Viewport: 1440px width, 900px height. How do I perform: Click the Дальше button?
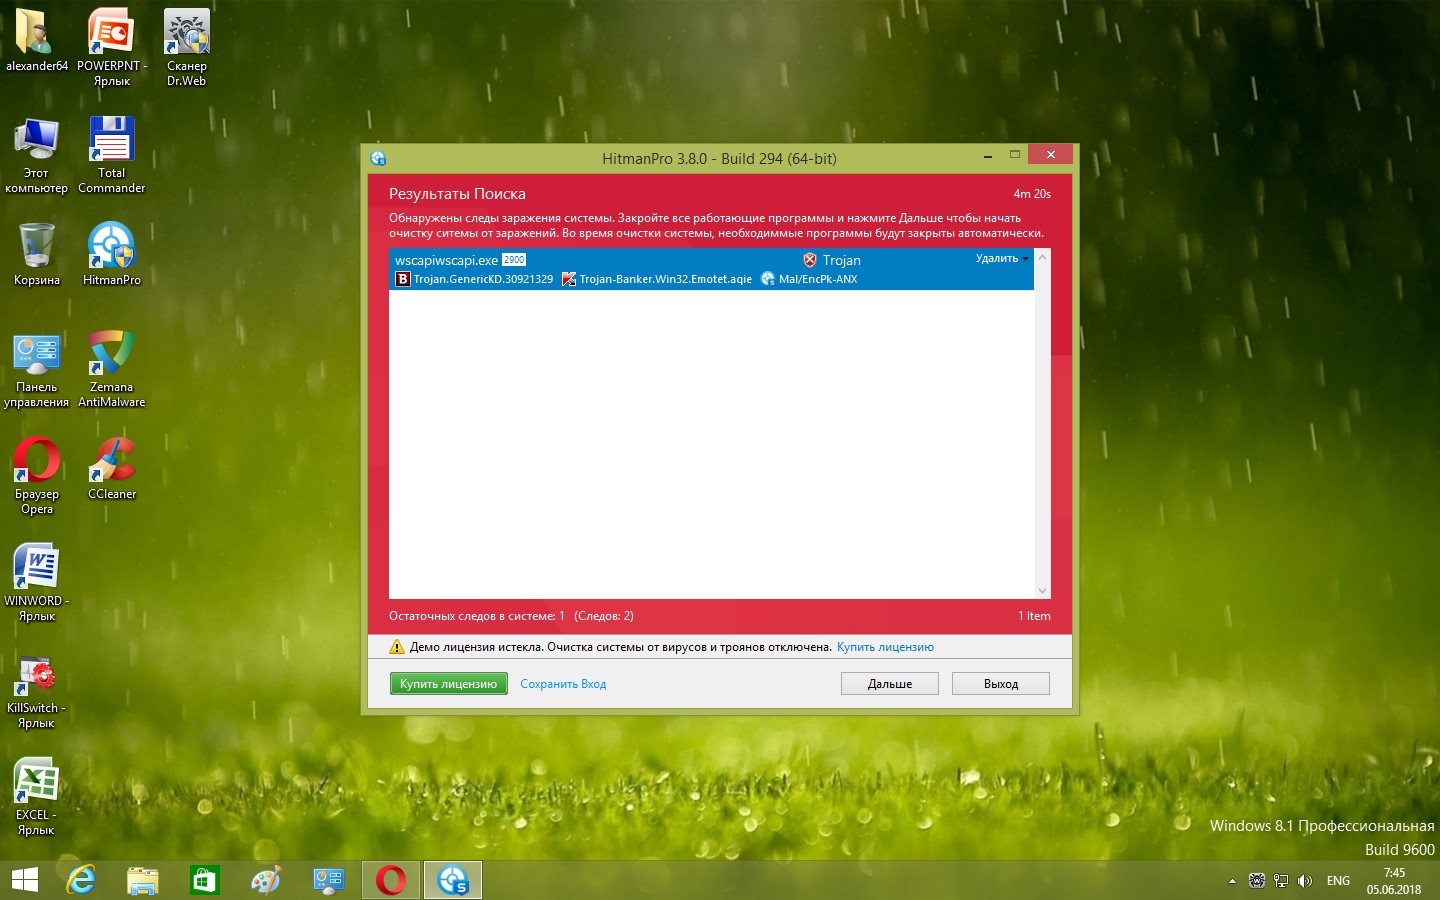[890, 684]
